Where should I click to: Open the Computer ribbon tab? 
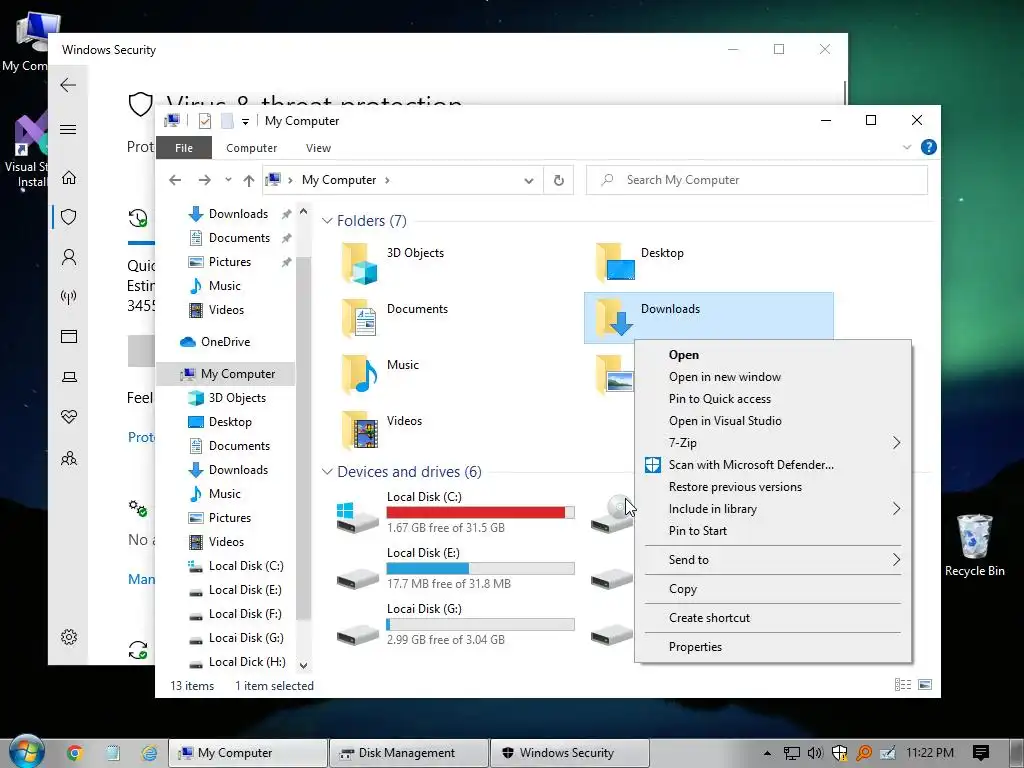click(x=251, y=148)
